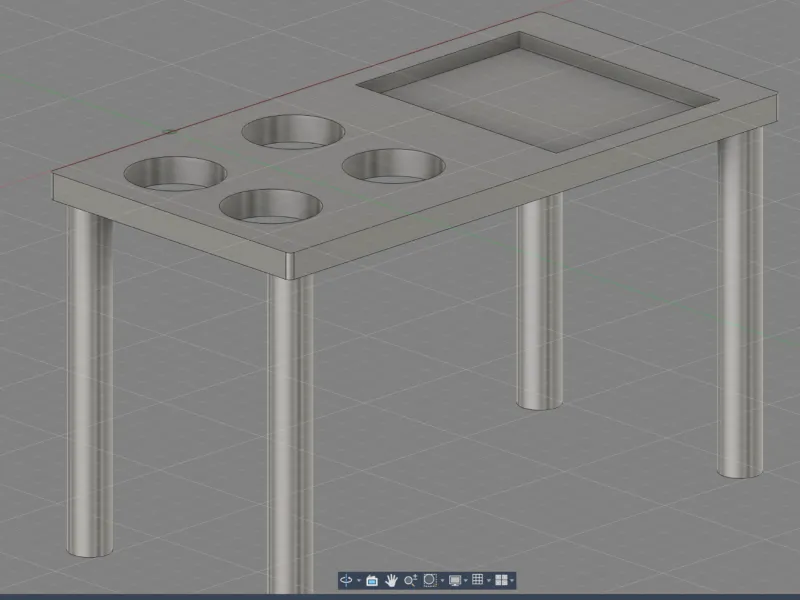Open the Zoom Window options dropdown arrow
Screen dimensions: 800x600
coord(442,581)
